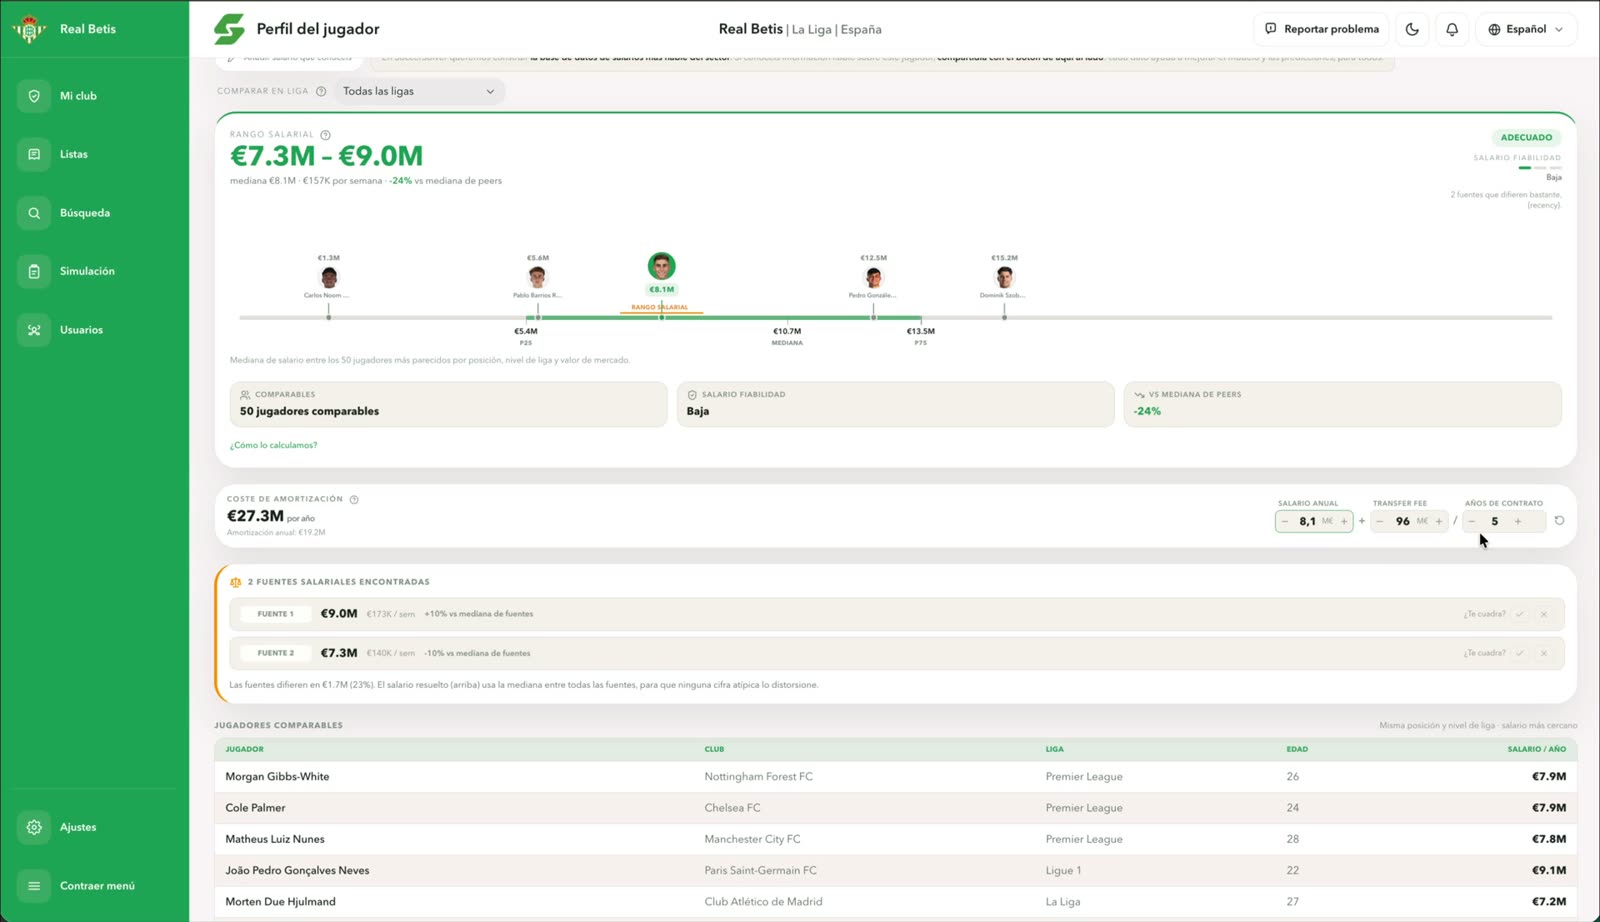Select the Cole Palmer row

(895, 808)
